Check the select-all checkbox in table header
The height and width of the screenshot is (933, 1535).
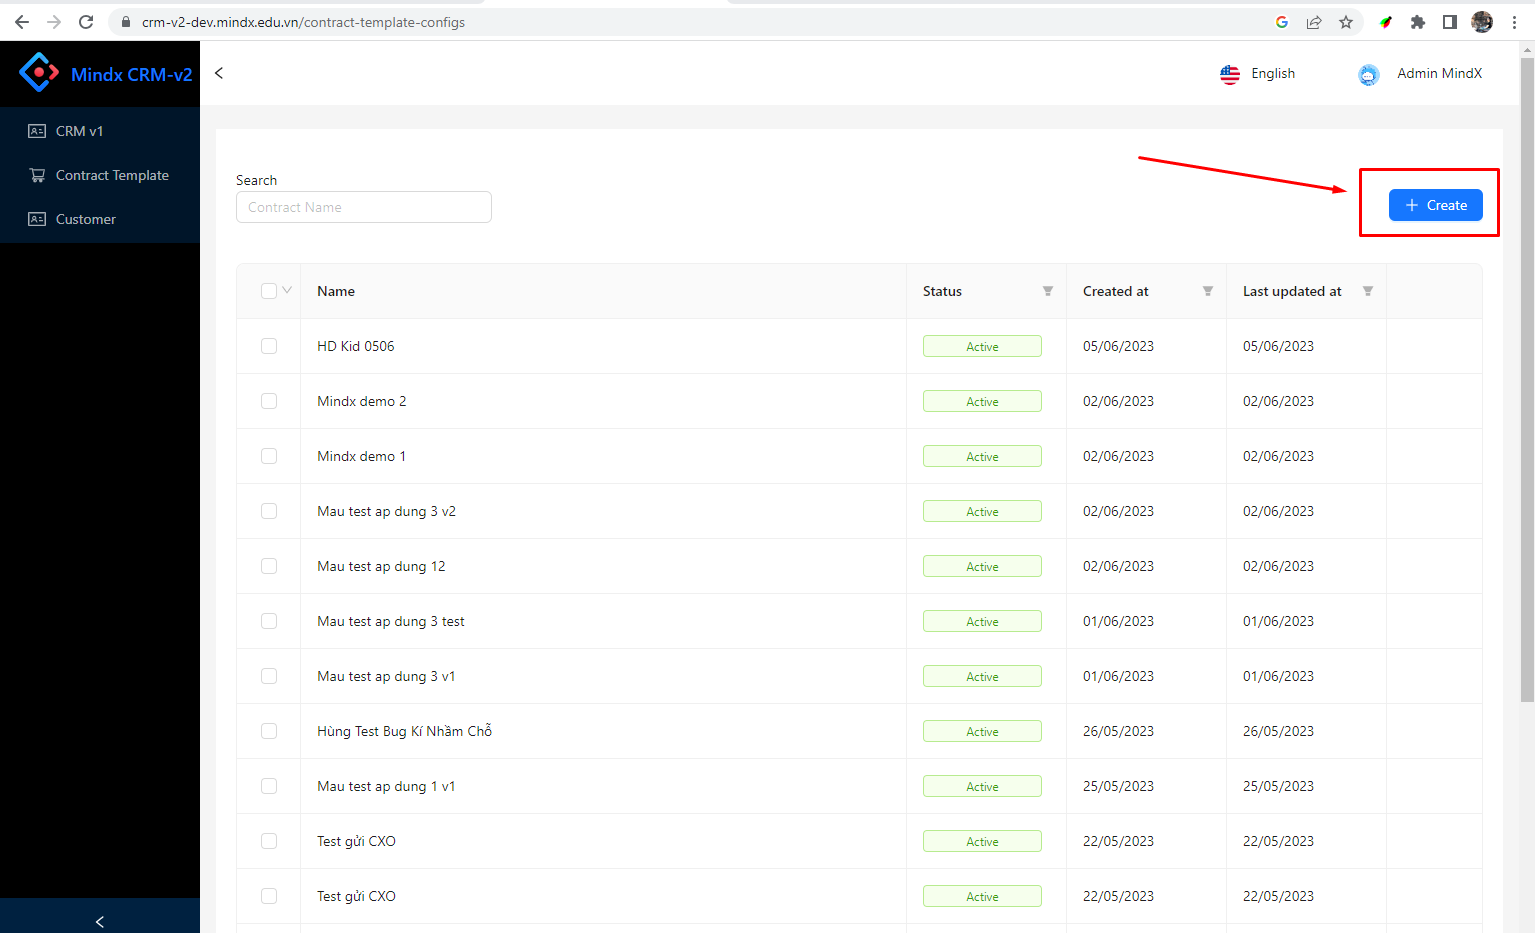[x=269, y=291]
